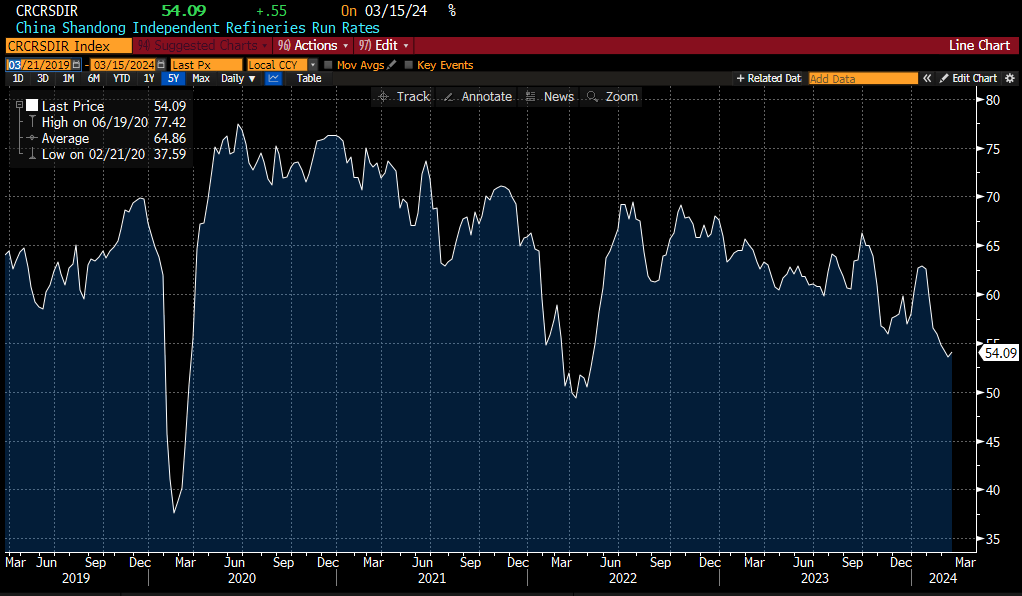Click the Last Price white color swatch
1022x596 pixels.
pyautogui.click(x=32, y=106)
